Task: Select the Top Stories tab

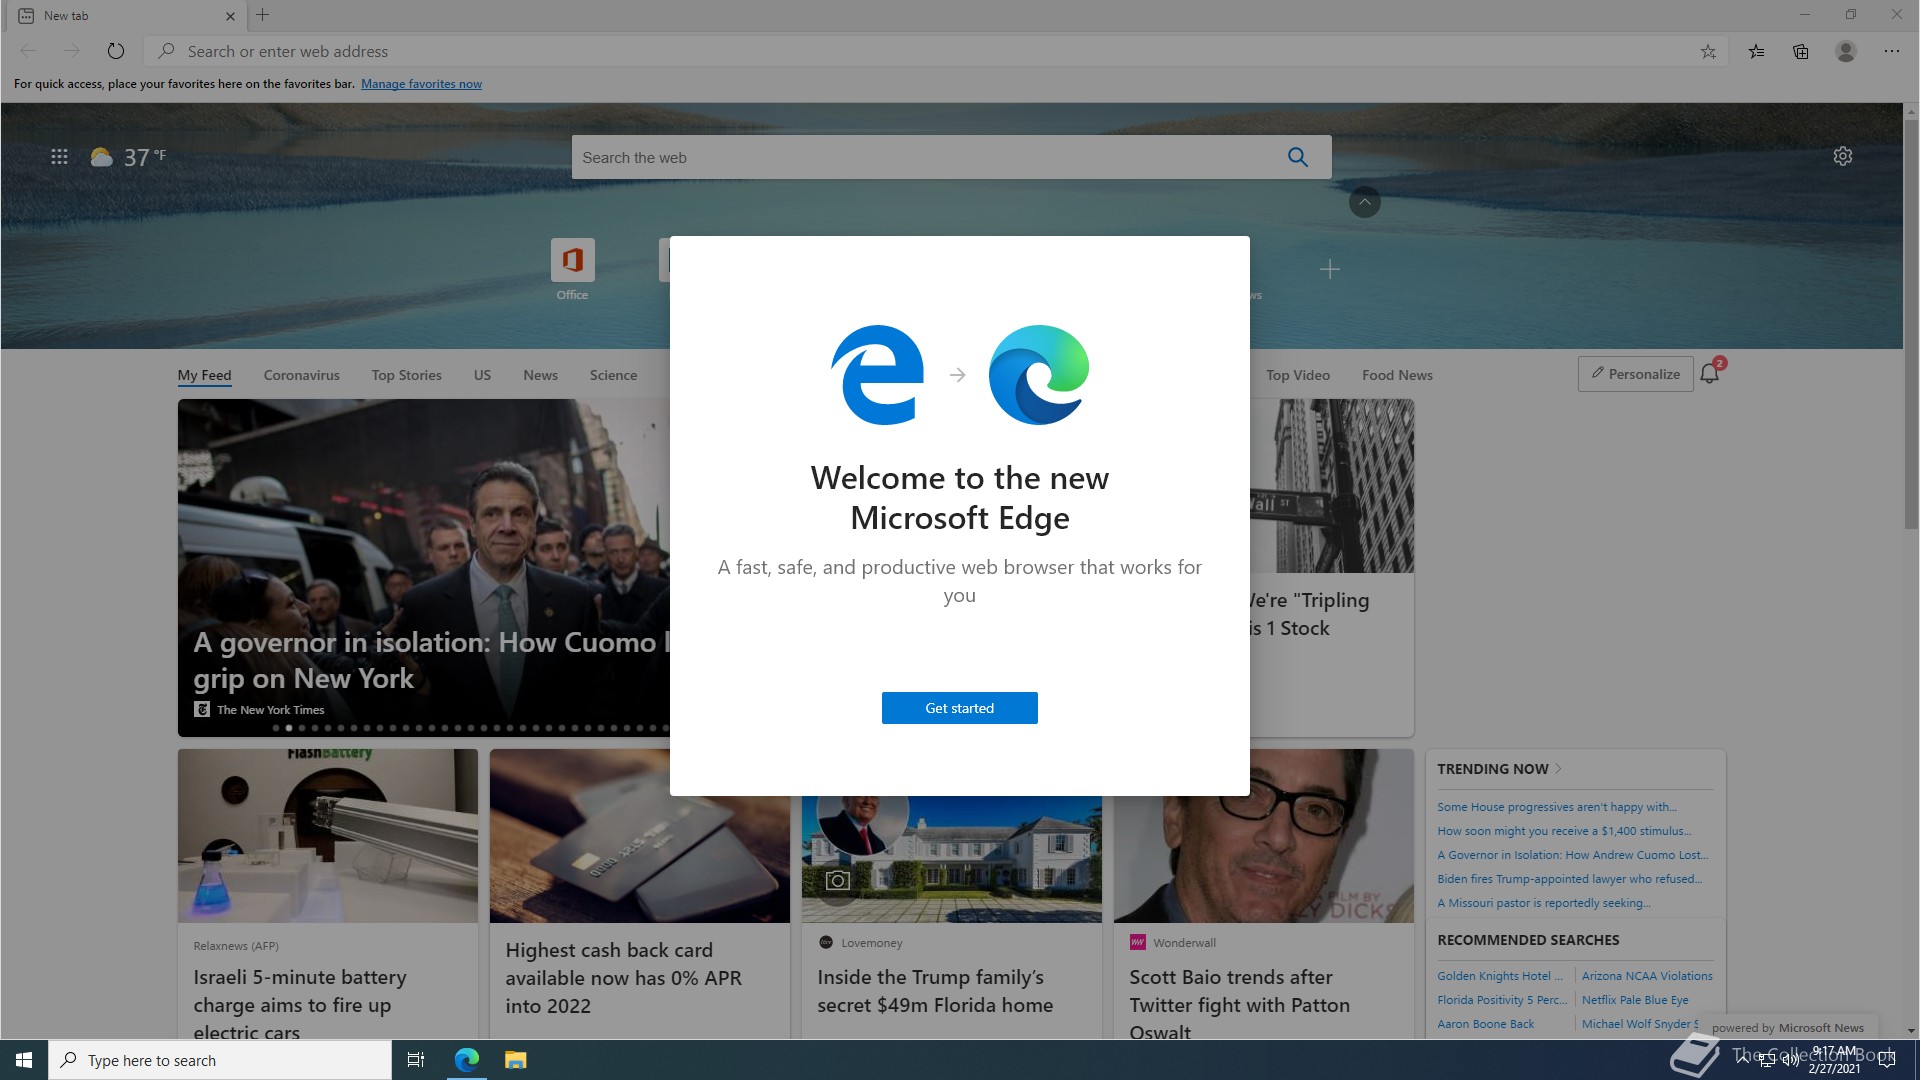Action: tap(406, 375)
